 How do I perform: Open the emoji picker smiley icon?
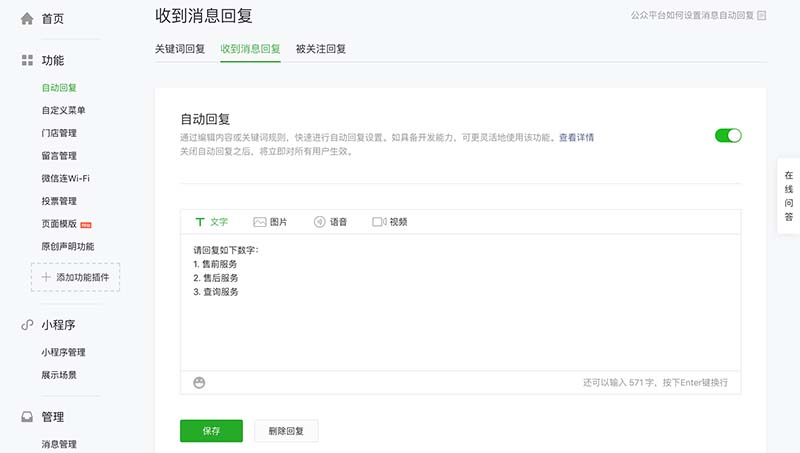point(199,383)
